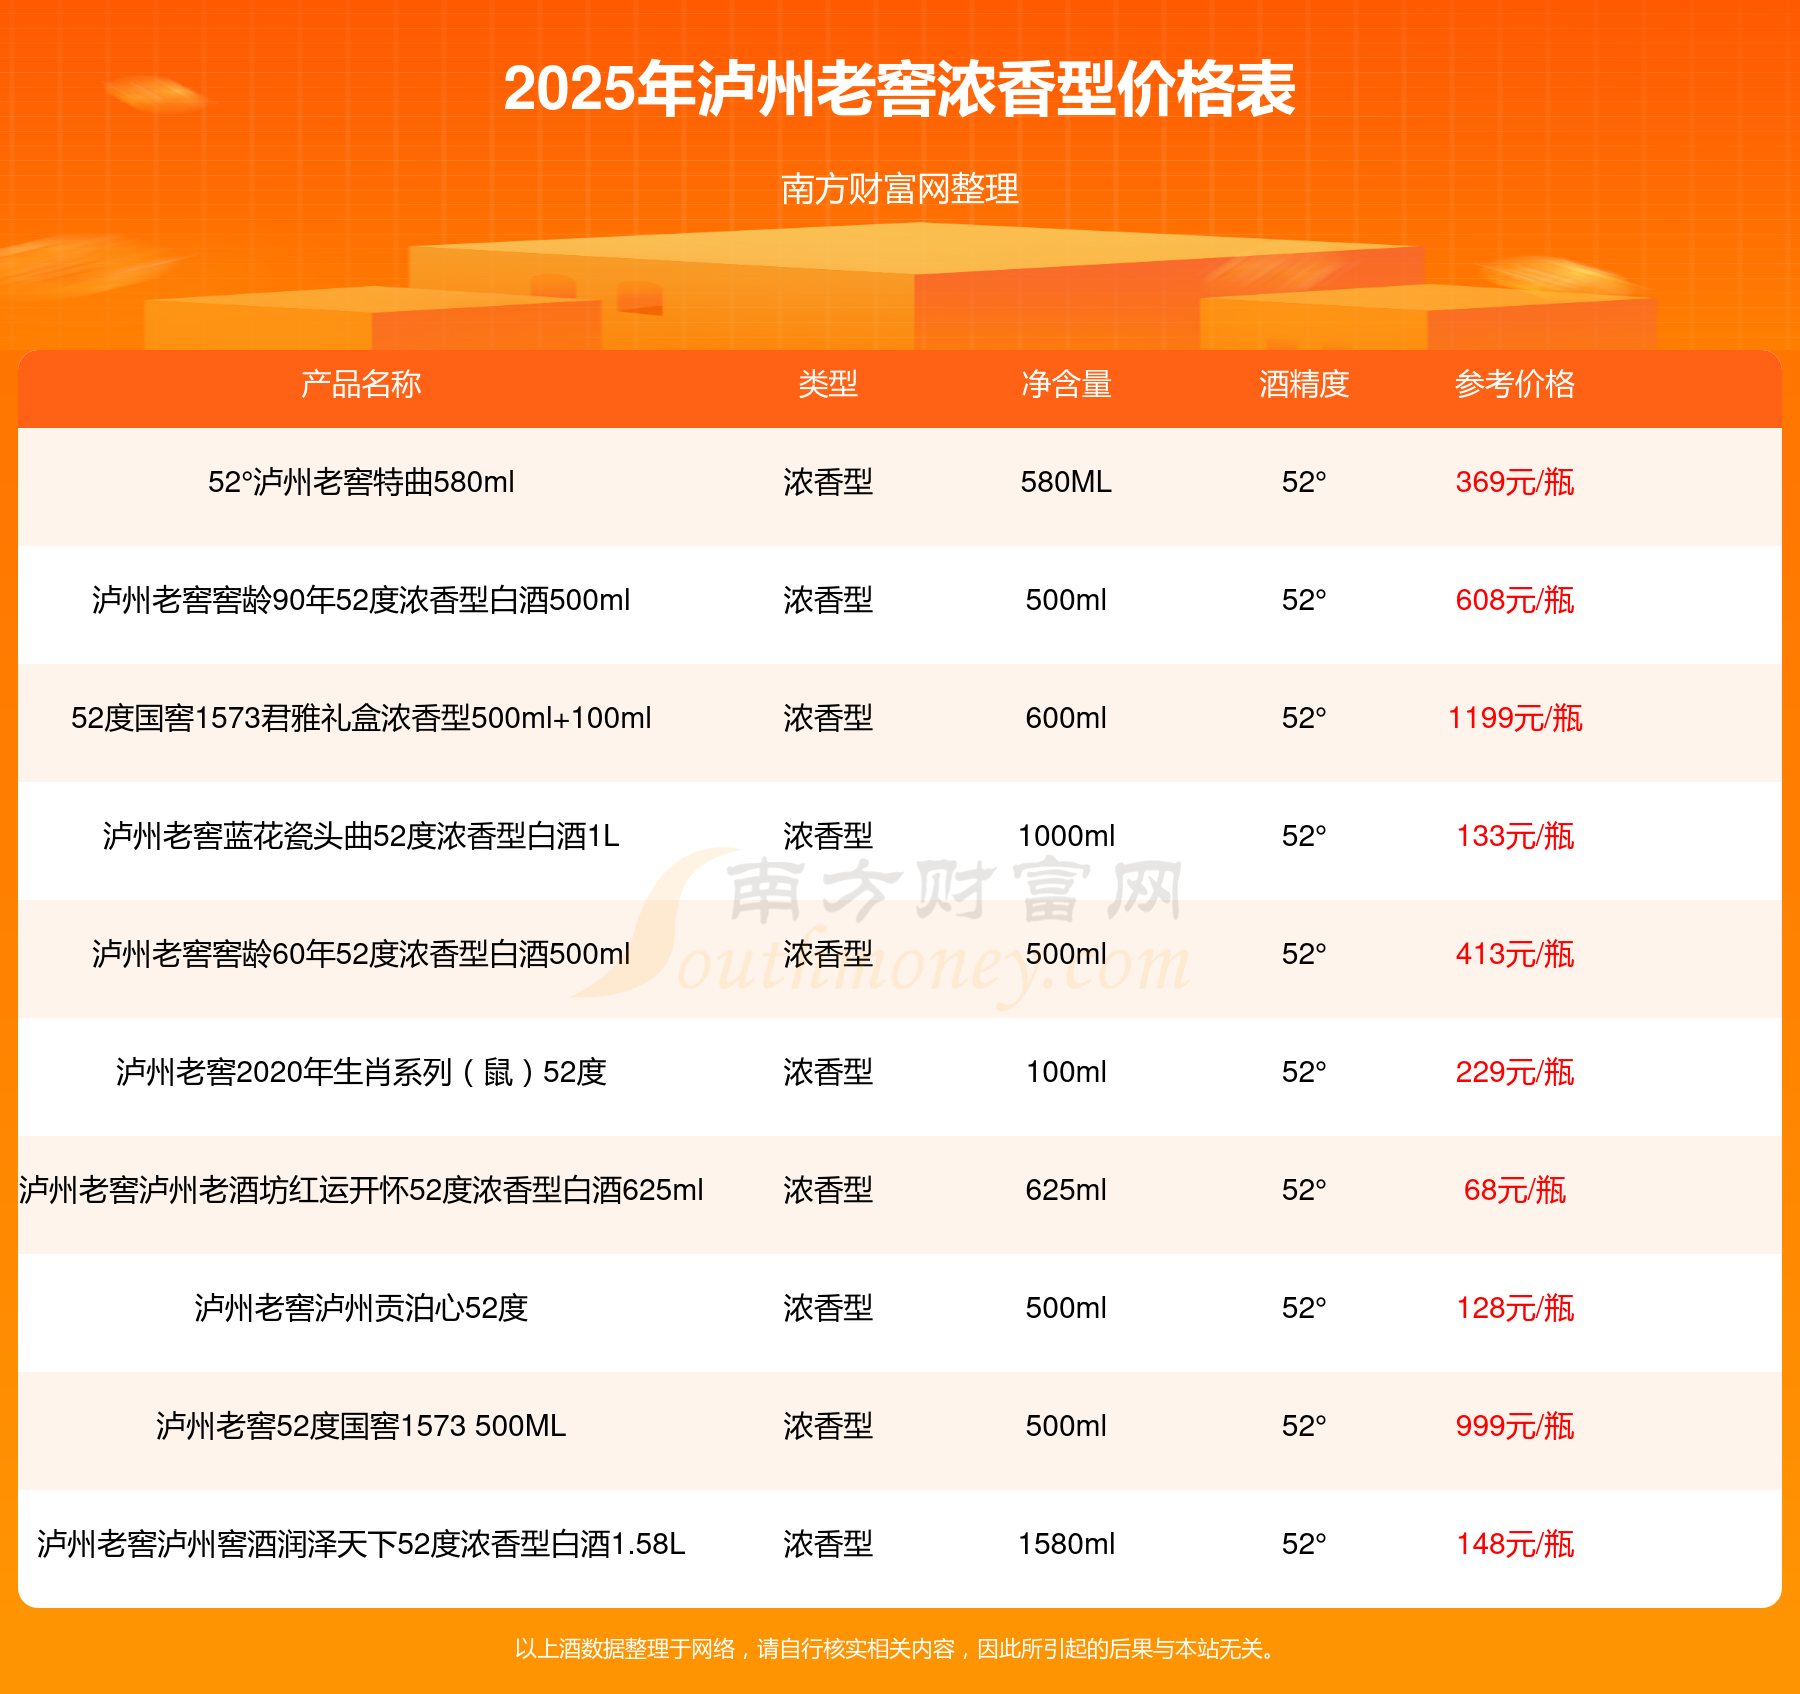This screenshot has width=1800, height=1694.
Task: Click the title 2025年泸州老窖浓香型价格表
Action: click(x=899, y=89)
